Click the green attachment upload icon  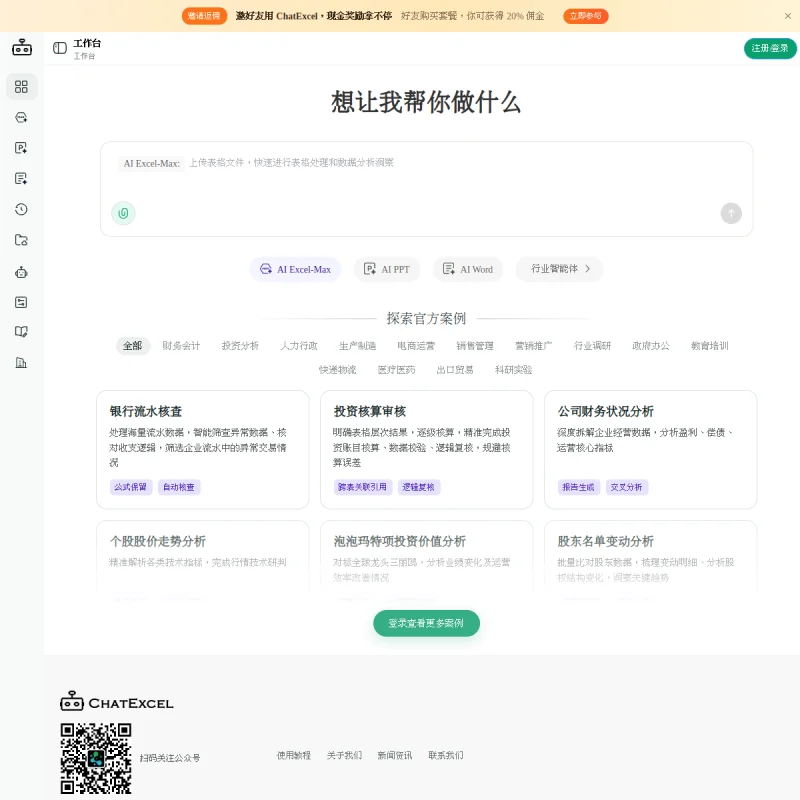[x=123, y=213]
